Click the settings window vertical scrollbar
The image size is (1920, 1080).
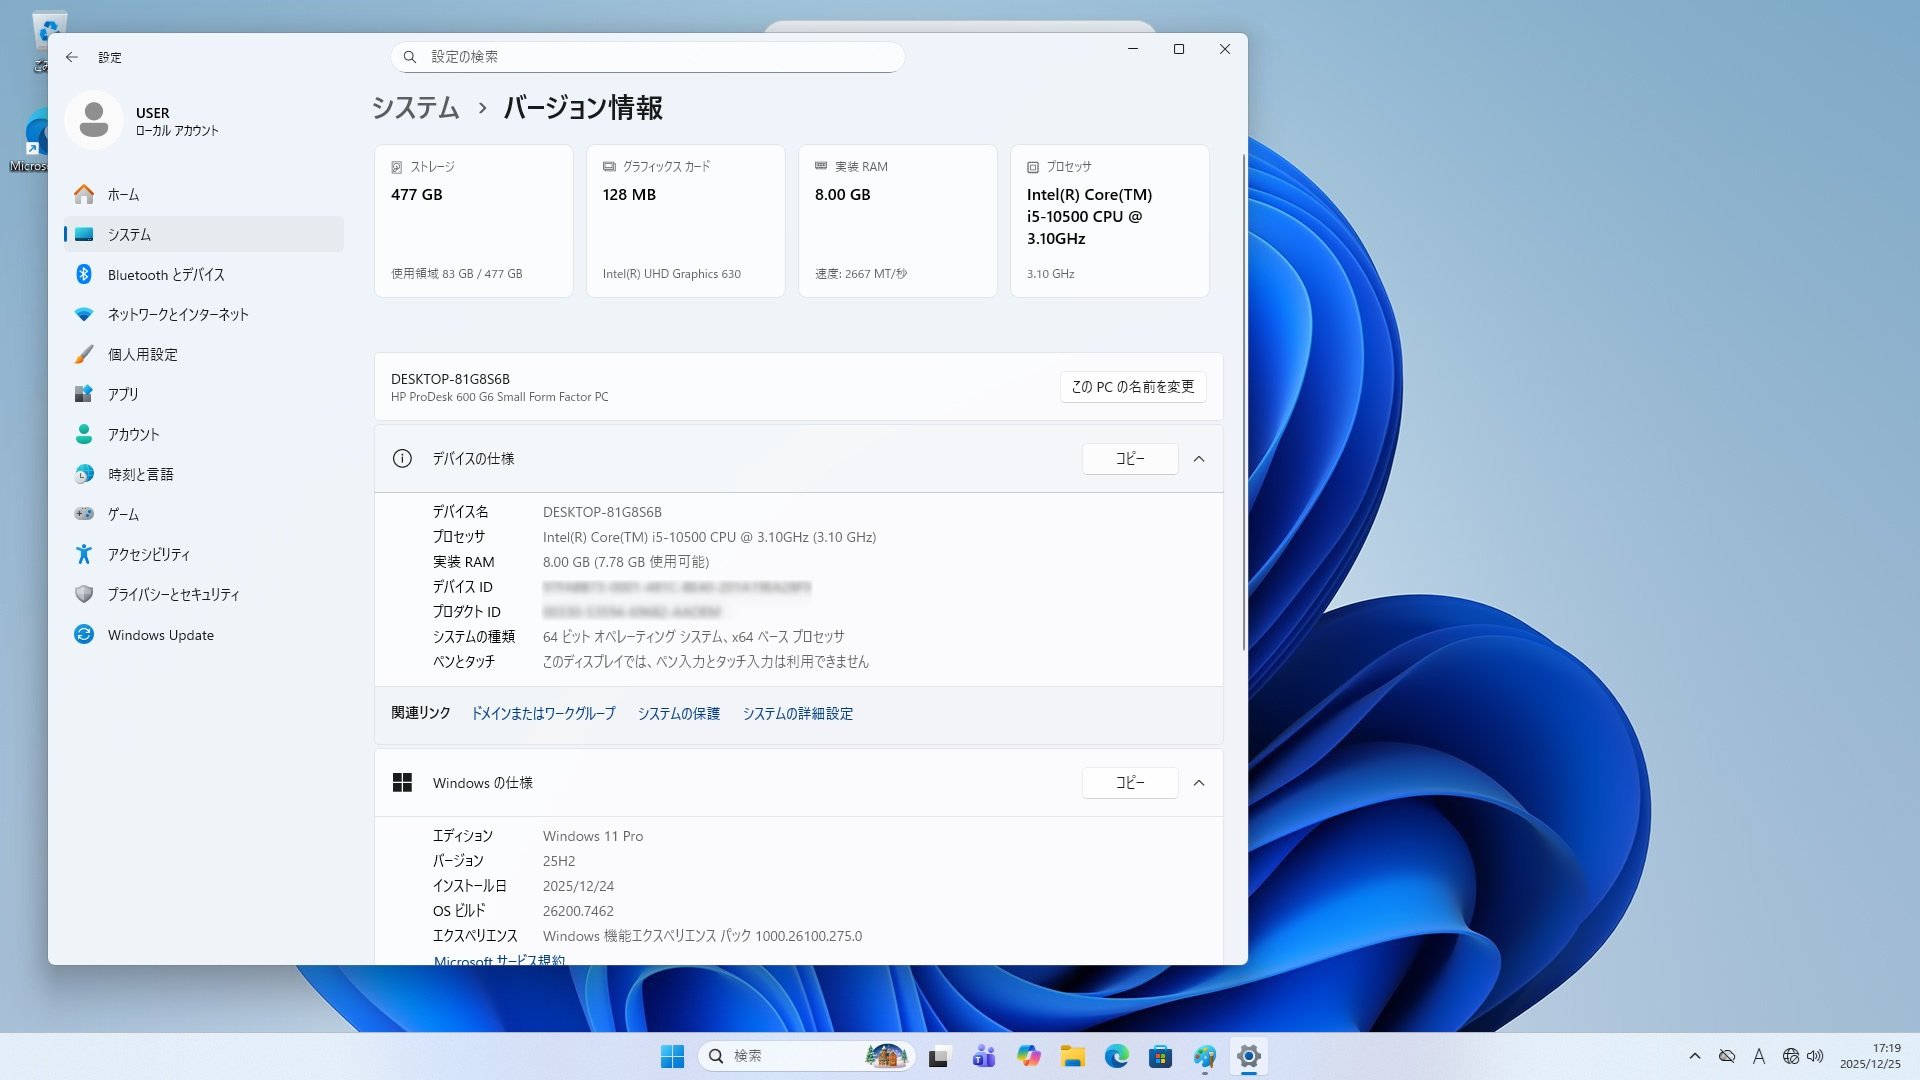[1243, 400]
